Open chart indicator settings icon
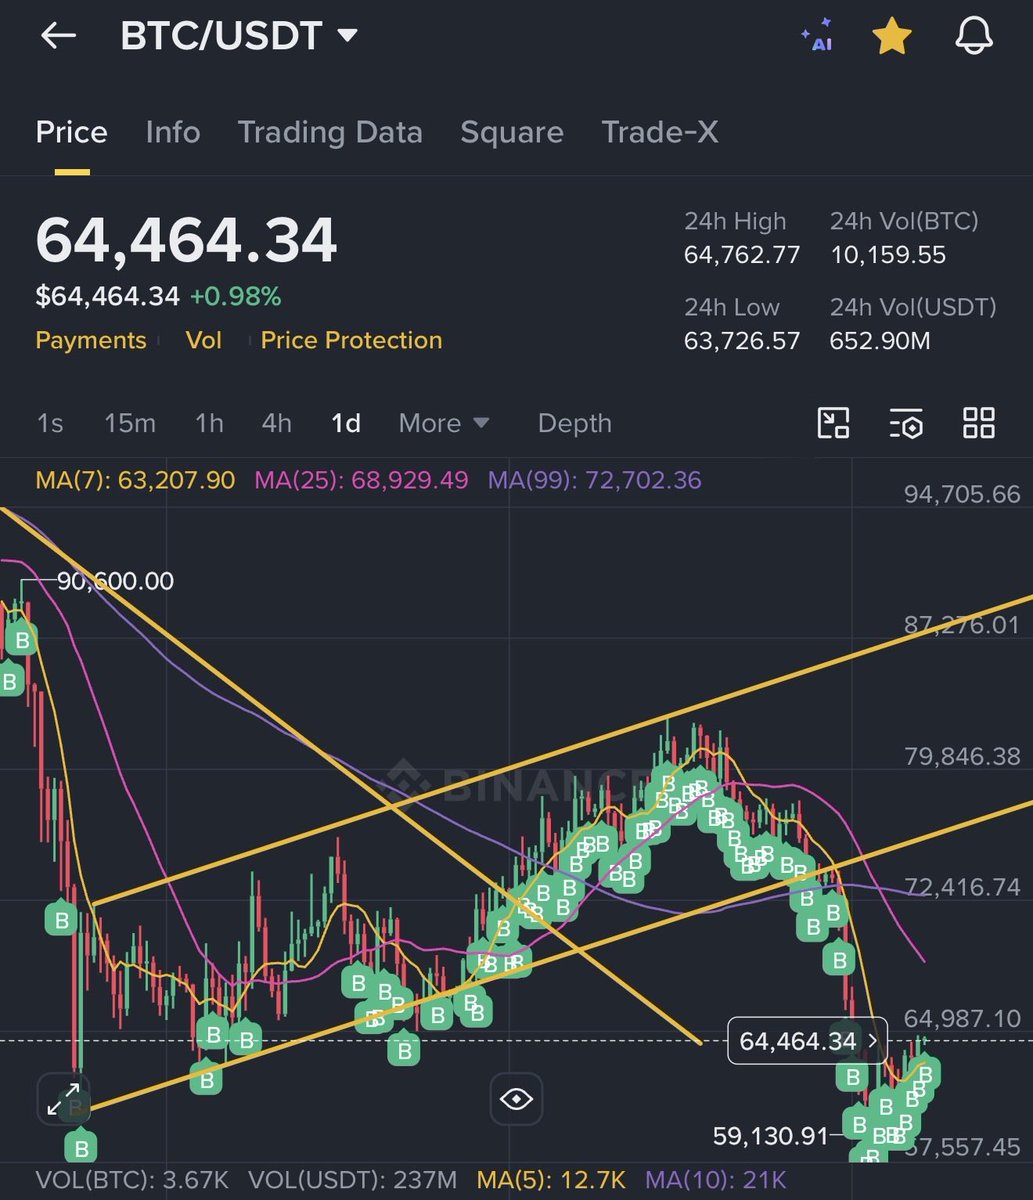Viewport: 1033px width, 1200px height. [x=906, y=423]
